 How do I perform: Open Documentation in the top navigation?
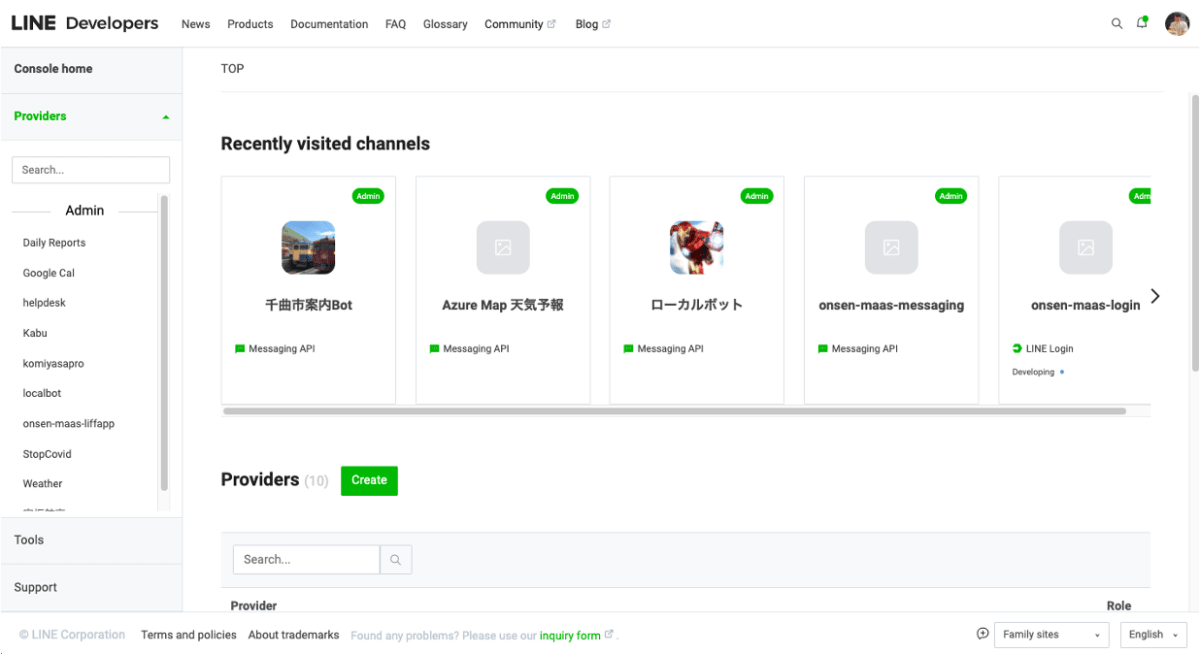(x=329, y=24)
